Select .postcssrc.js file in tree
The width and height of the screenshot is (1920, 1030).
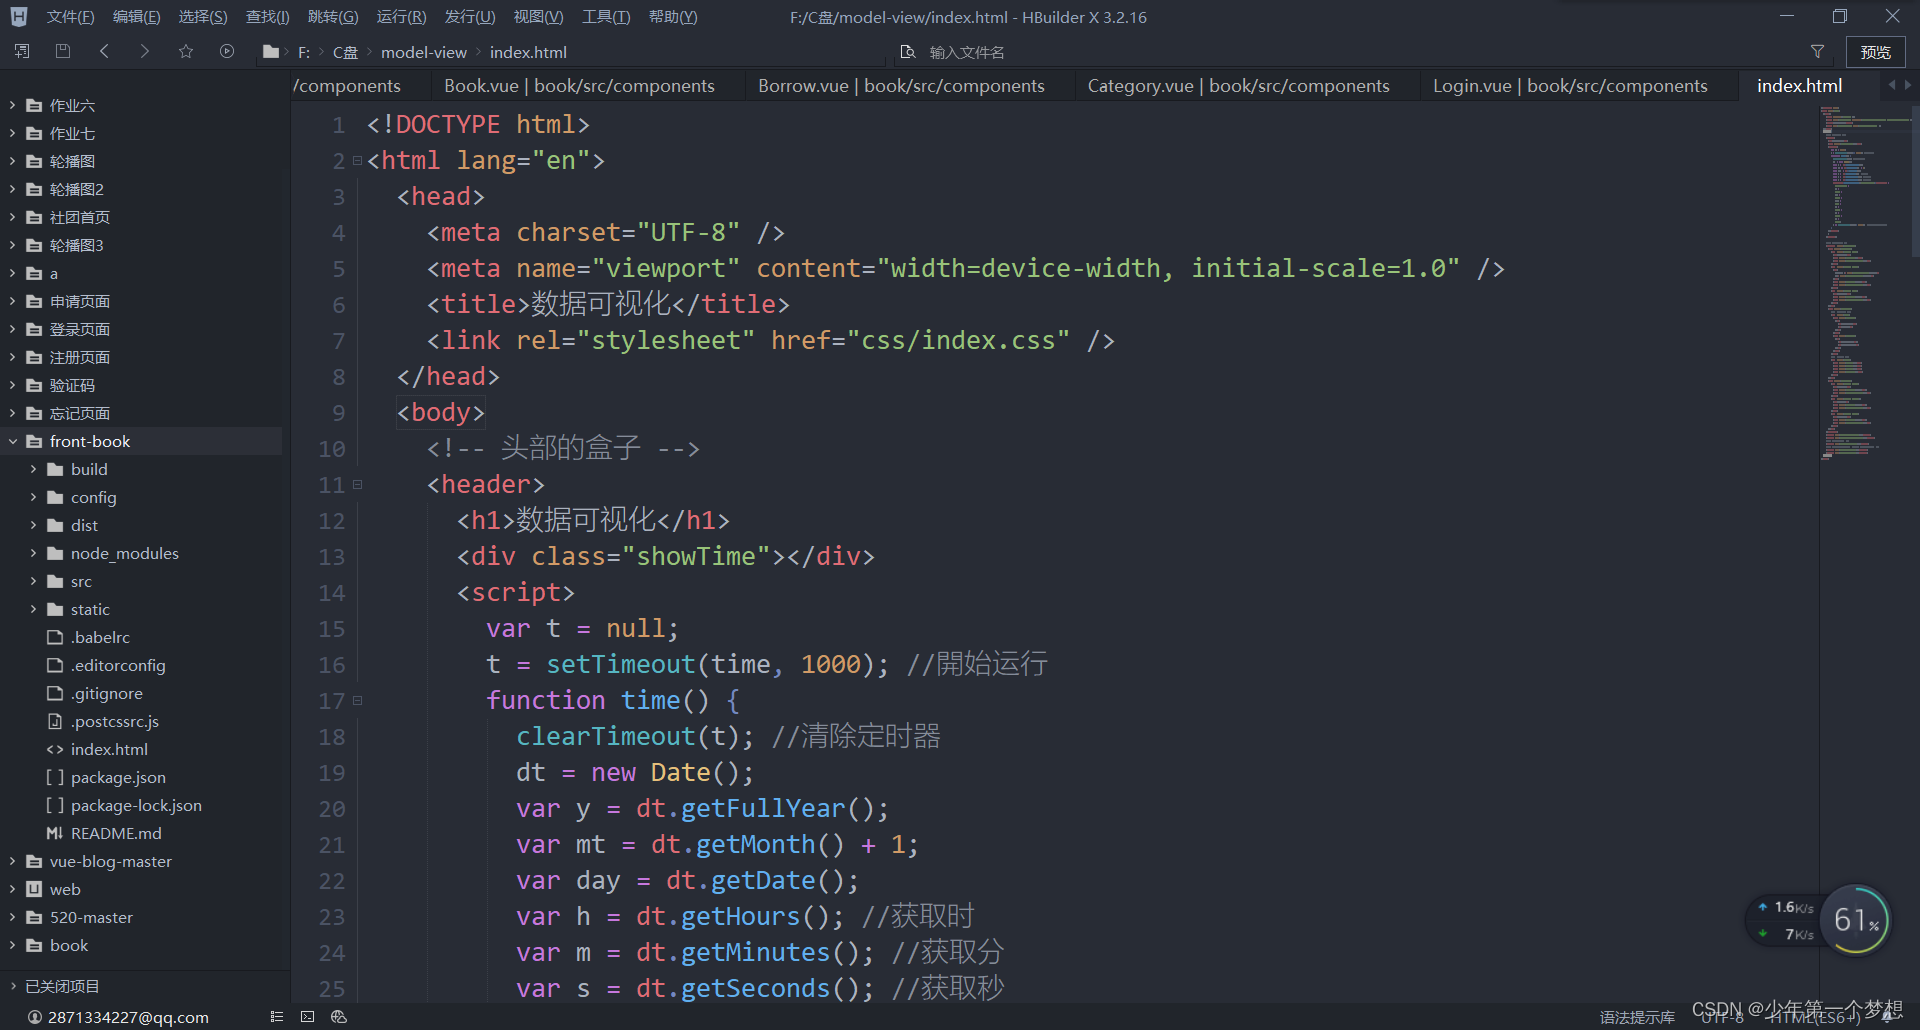tap(114, 721)
